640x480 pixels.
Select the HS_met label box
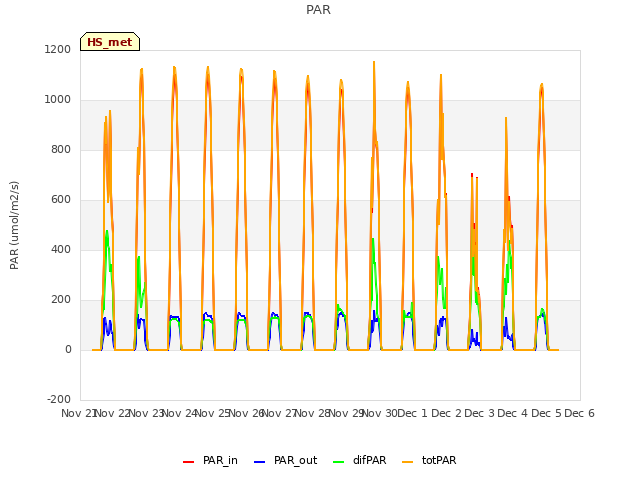coord(110,42)
